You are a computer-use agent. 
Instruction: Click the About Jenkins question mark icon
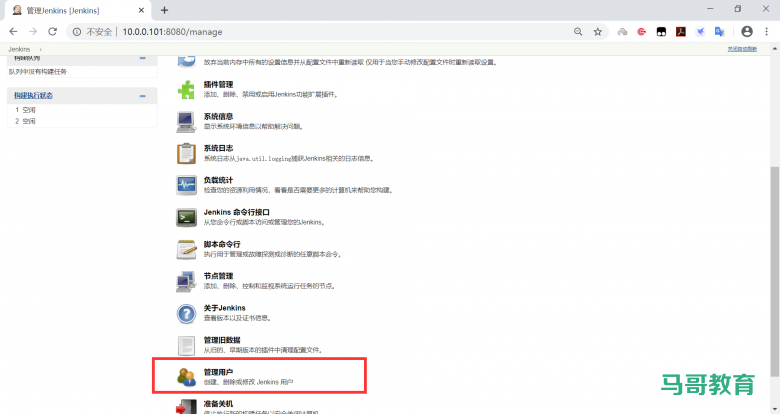(187, 313)
